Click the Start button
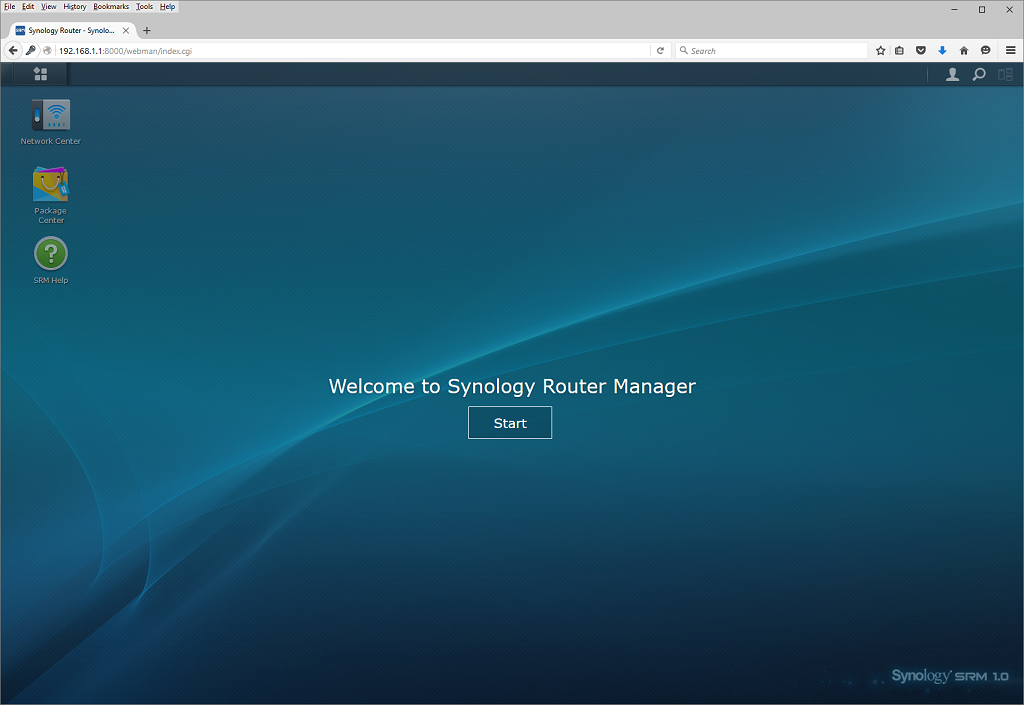The width and height of the screenshot is (1024, 705). click(509, 423)
